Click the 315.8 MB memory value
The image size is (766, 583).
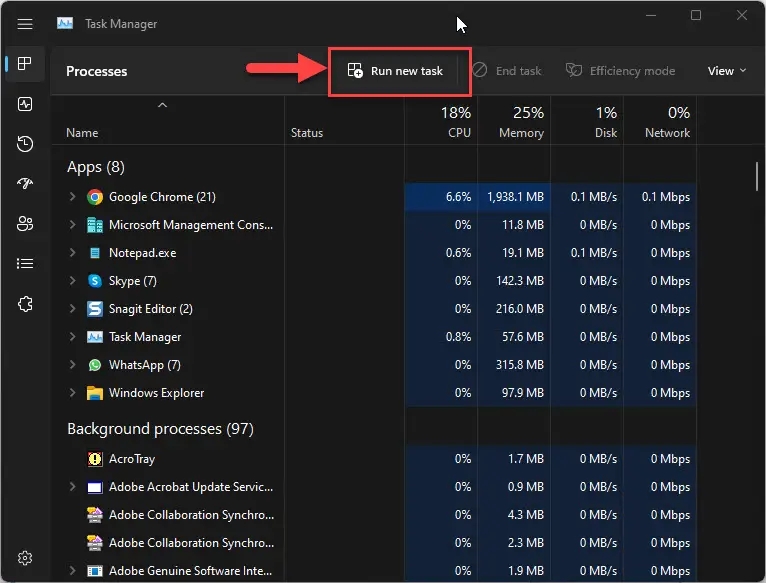tap(520, 365)
